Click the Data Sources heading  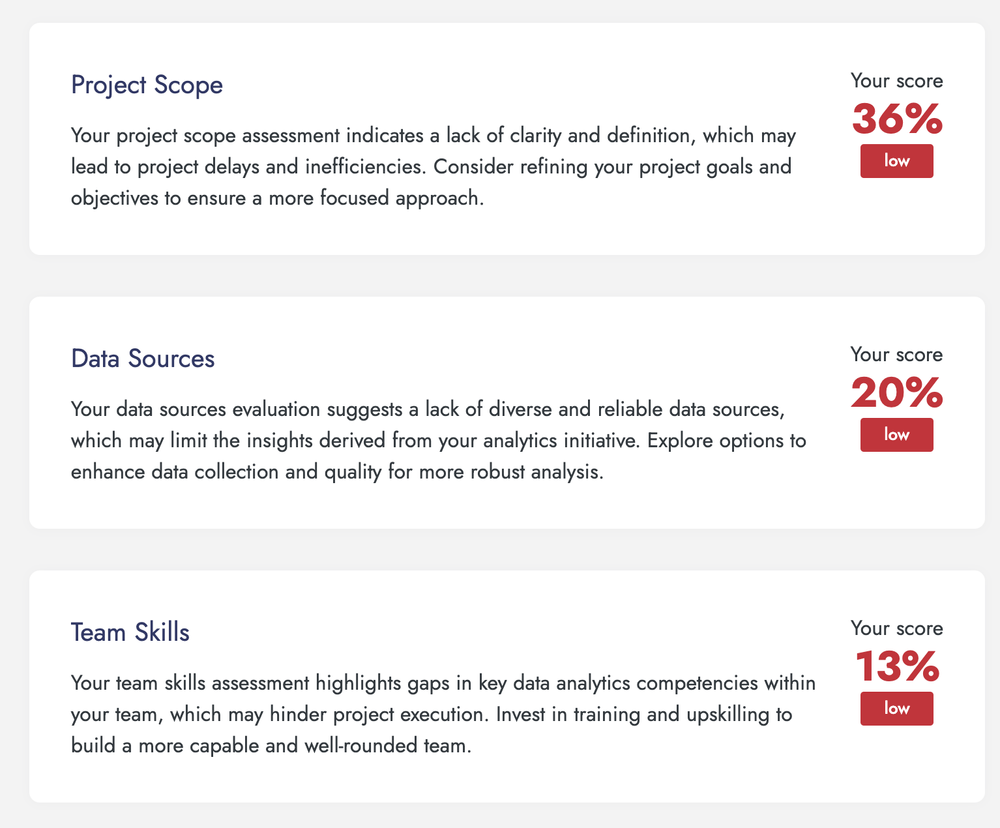(x=143, y=359)
